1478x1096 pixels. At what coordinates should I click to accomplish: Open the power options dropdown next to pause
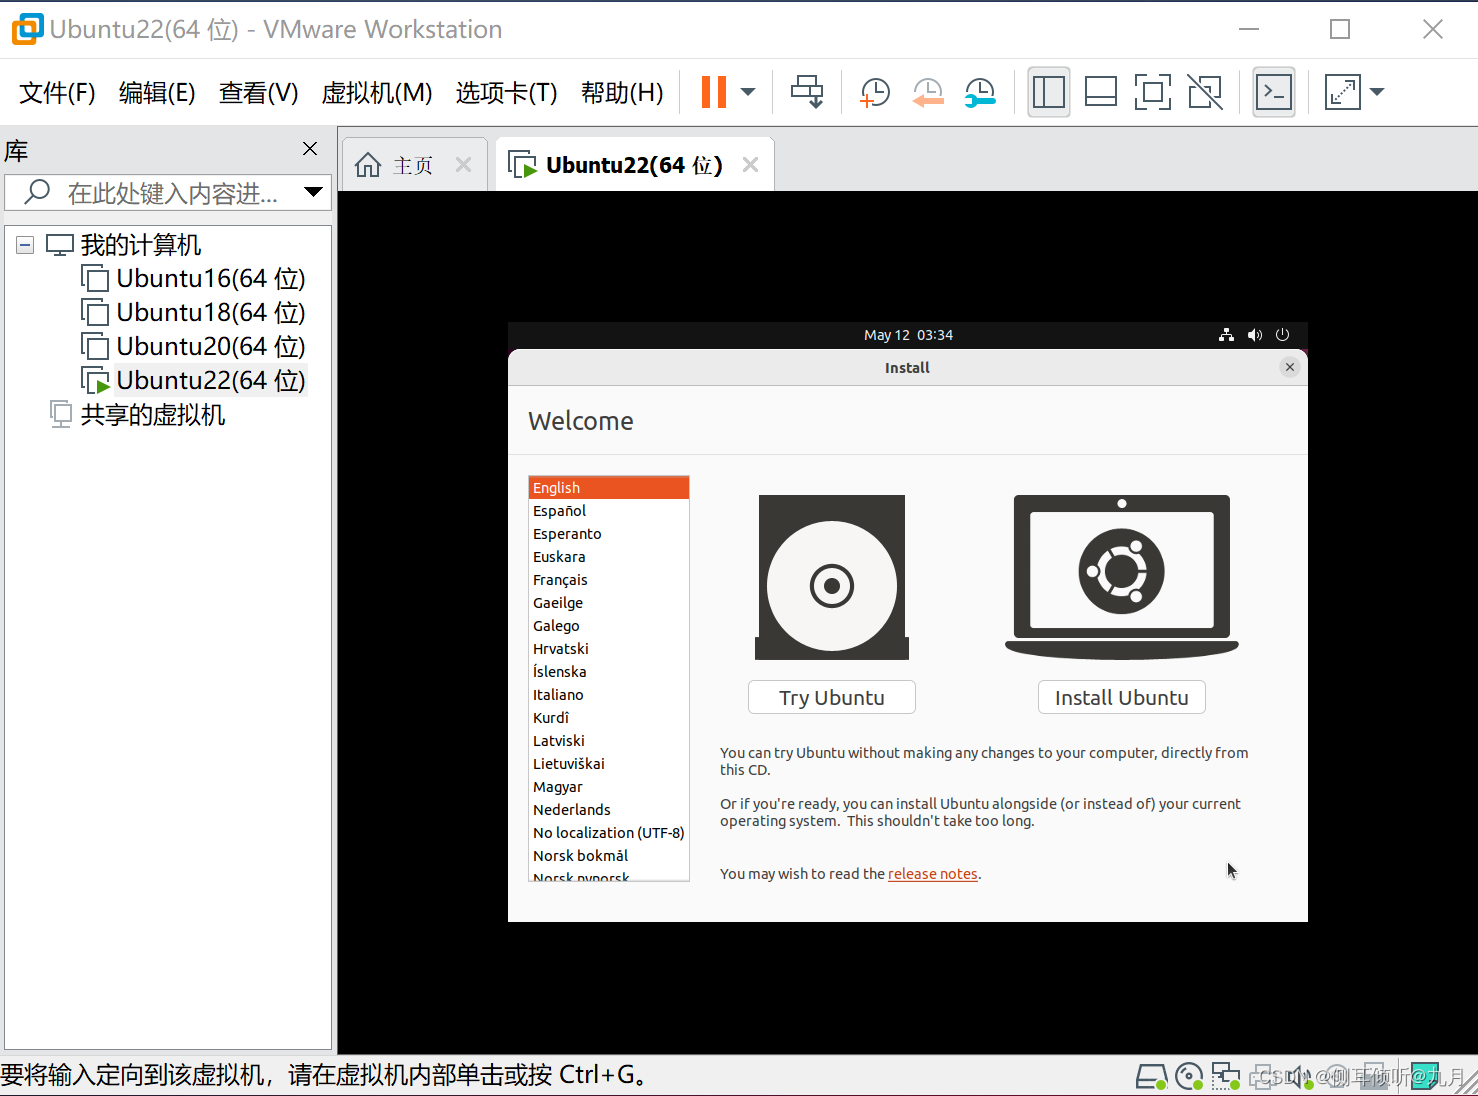(748, 92)
